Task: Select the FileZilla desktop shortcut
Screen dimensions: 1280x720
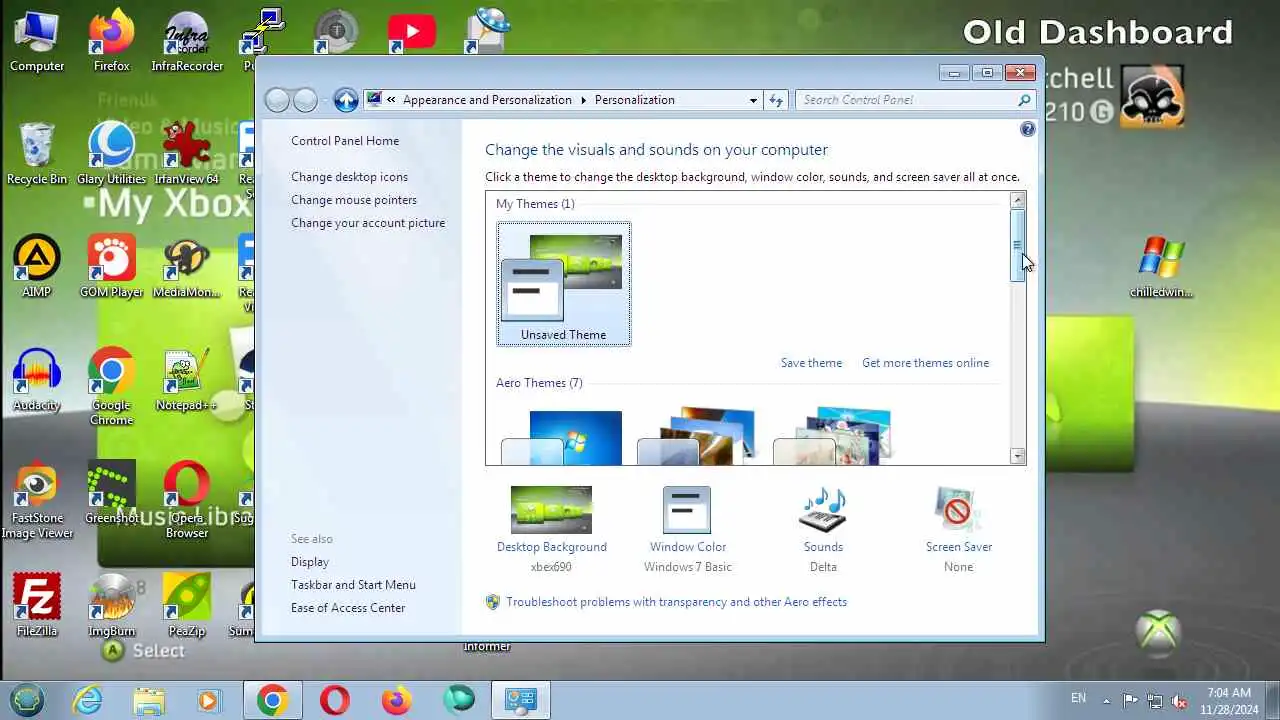Action: pyautogui.click(x=37, y=607)
